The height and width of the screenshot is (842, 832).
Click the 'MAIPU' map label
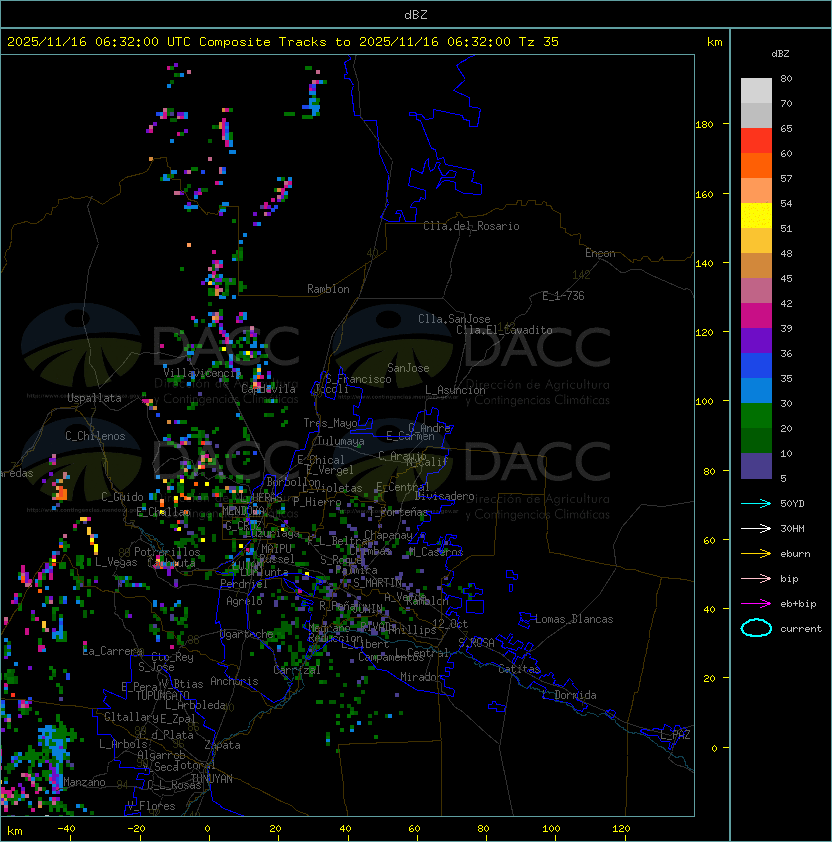pyautogui.click(x=276, y=549)
